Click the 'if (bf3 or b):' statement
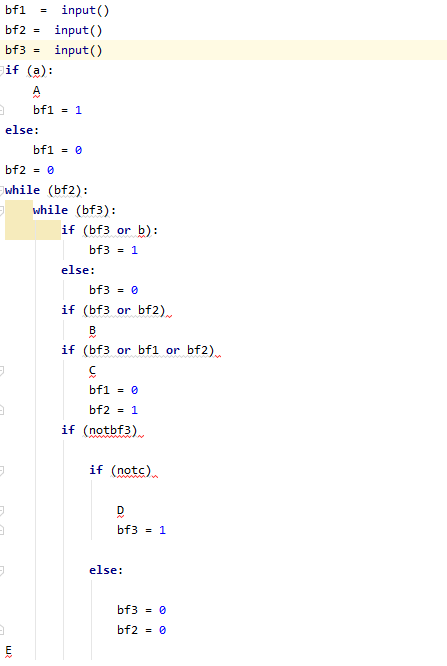The width and height of the screenshot is (447, 666). [x=110, y=230]
